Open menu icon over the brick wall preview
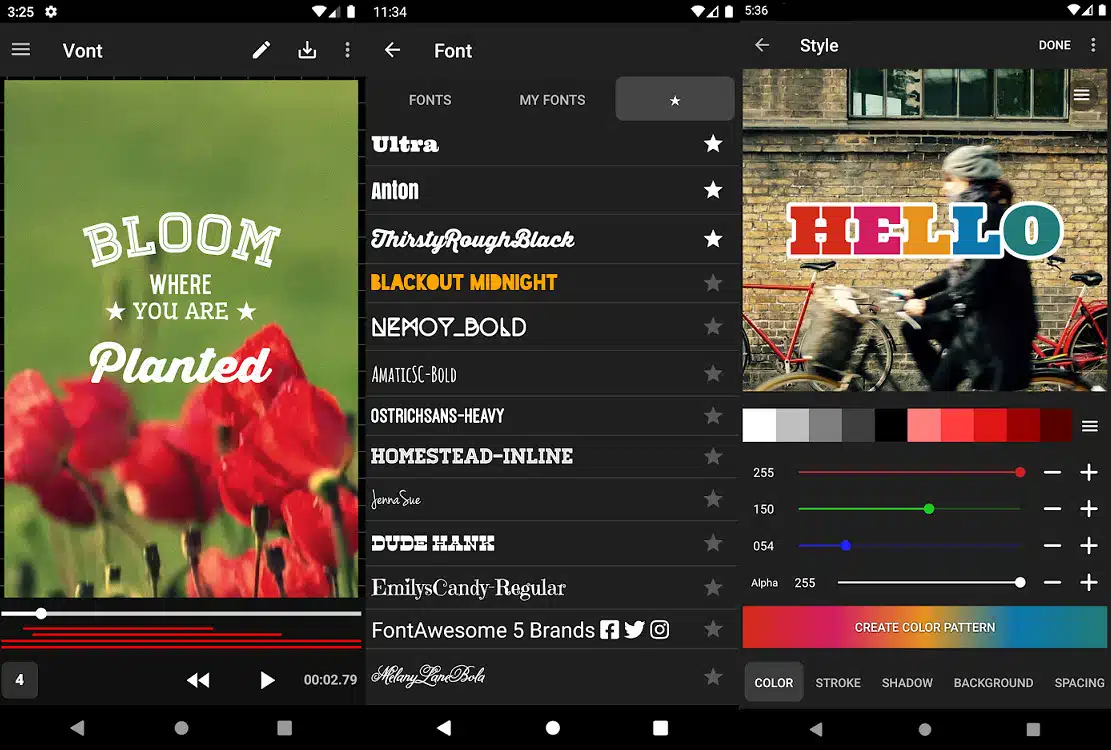 click(1081, 94)
